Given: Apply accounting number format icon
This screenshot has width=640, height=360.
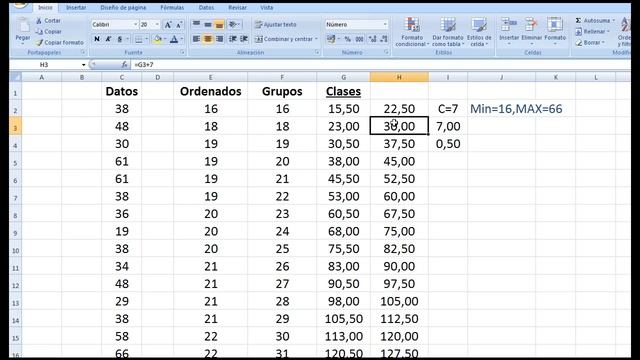Looking at the screenshot, I should click(331, 39).
